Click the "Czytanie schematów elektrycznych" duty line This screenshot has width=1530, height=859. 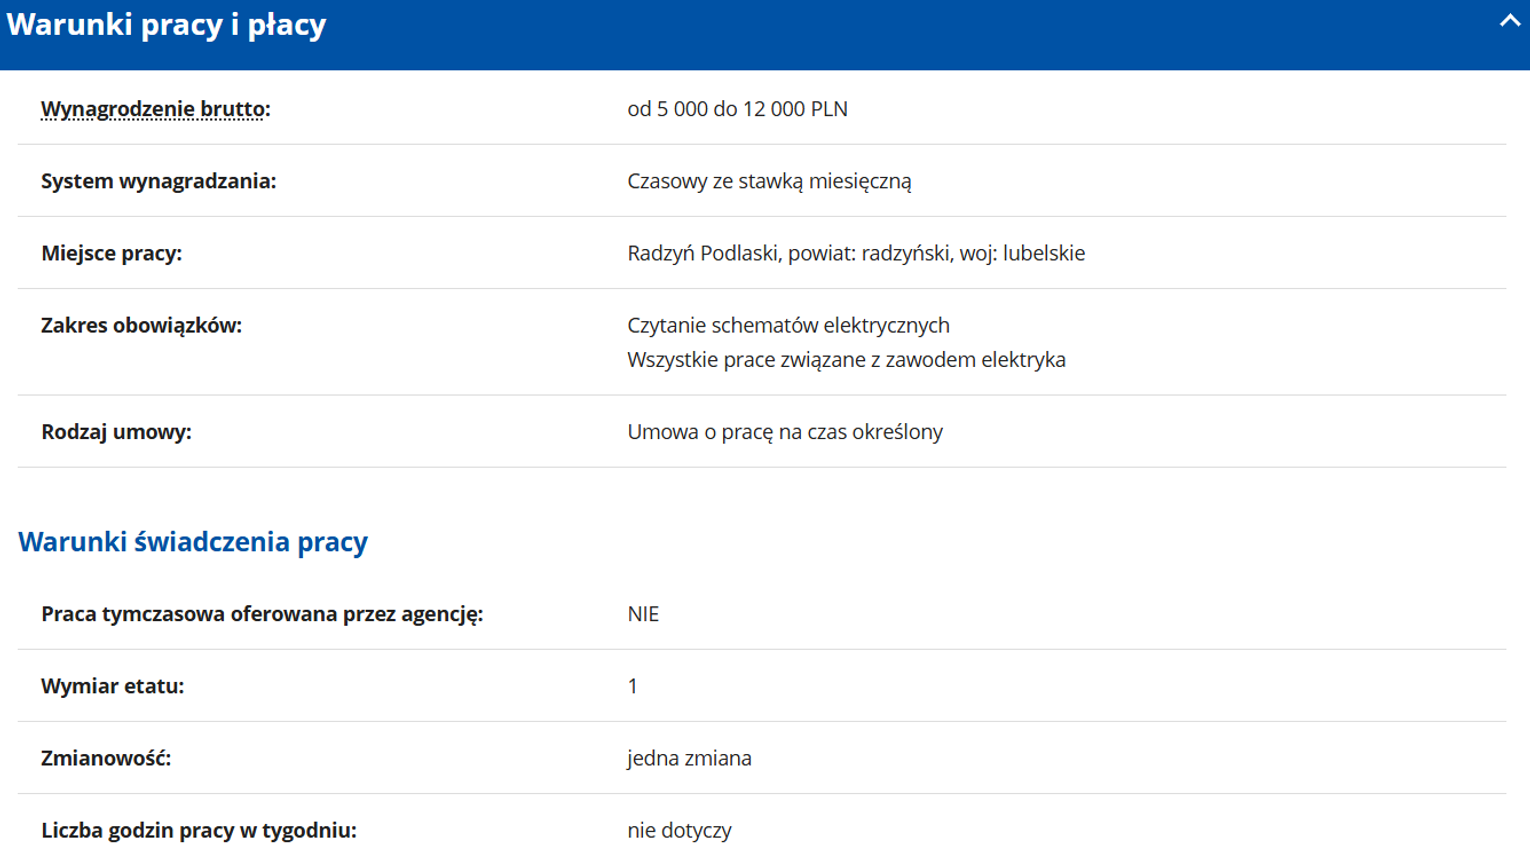788,325
